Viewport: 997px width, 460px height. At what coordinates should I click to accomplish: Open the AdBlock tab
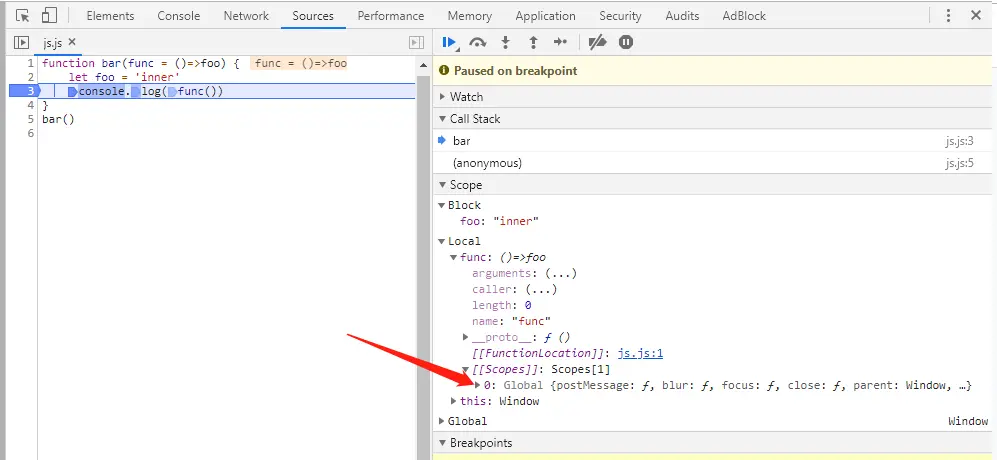click(744, 16)
